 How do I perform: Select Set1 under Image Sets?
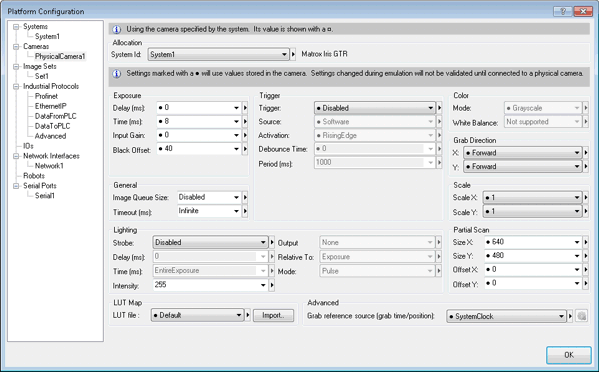(42, 76)
